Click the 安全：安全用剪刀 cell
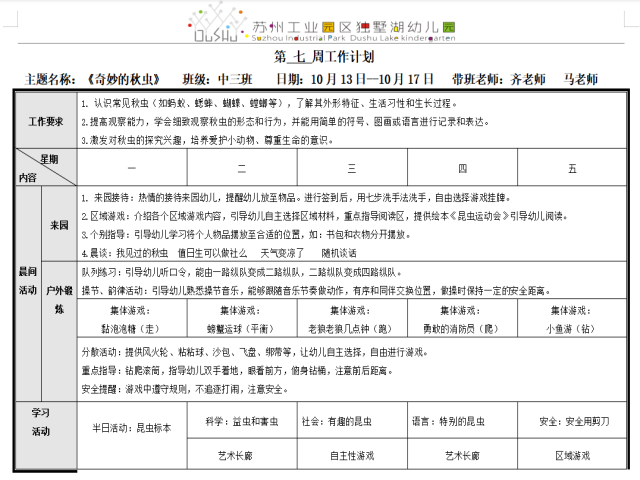Viewport: 640px width, 480px height. [x=572, y=422]
